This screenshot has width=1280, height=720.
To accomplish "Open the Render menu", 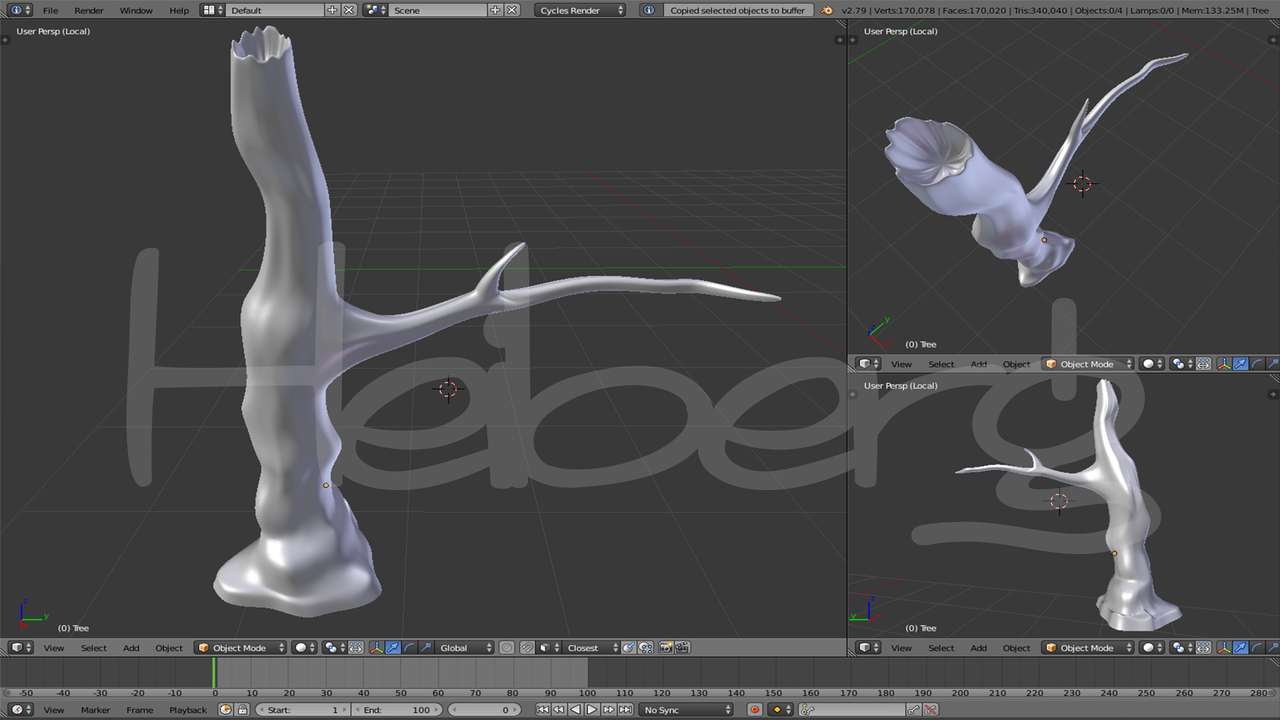I will pos(89,10).
